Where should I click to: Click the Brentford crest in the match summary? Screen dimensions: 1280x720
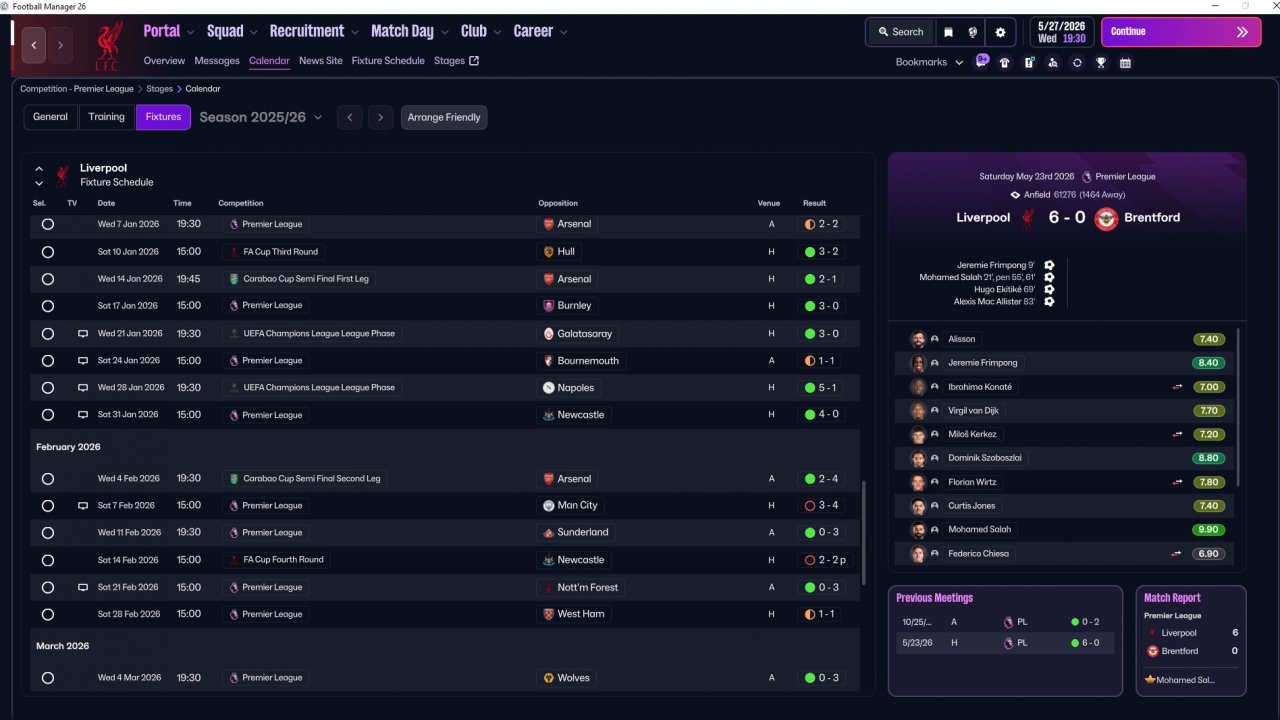[x=1106, y=218]
